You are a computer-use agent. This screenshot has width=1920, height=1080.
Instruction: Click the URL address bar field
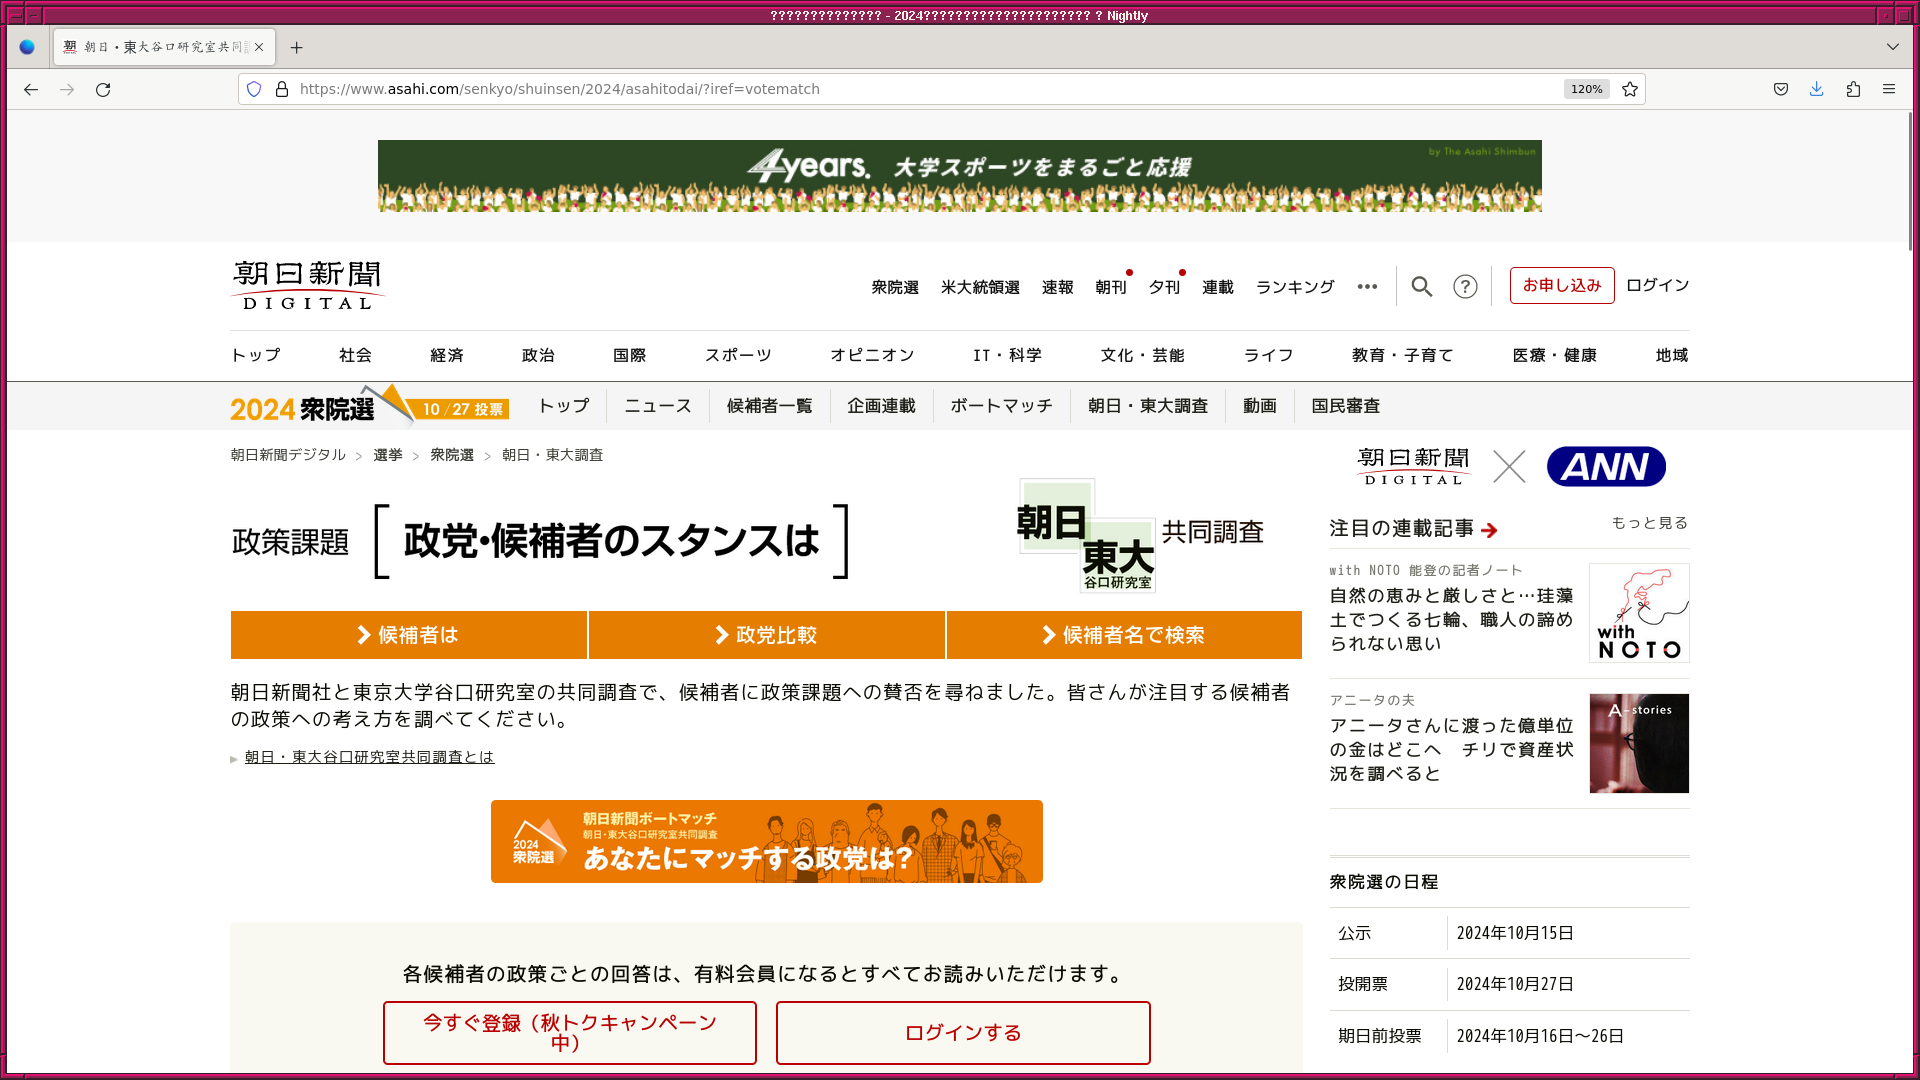(x=900, y=89)
